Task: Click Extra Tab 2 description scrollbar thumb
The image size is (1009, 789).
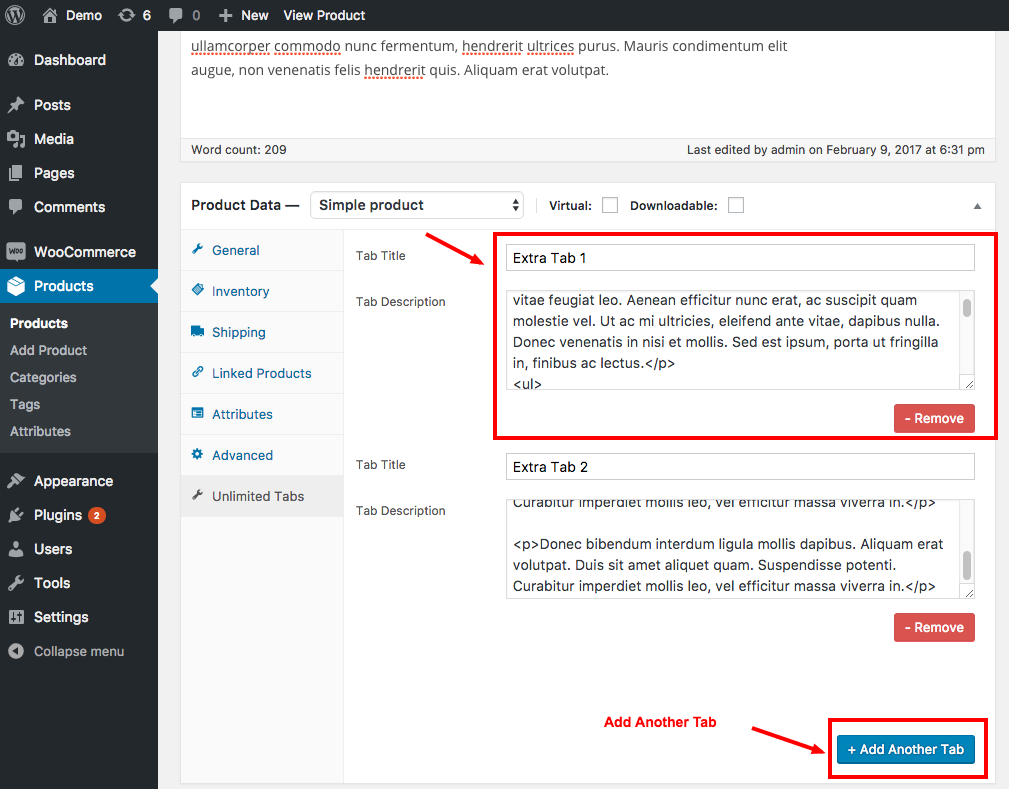Action: (x=967, y=565)
